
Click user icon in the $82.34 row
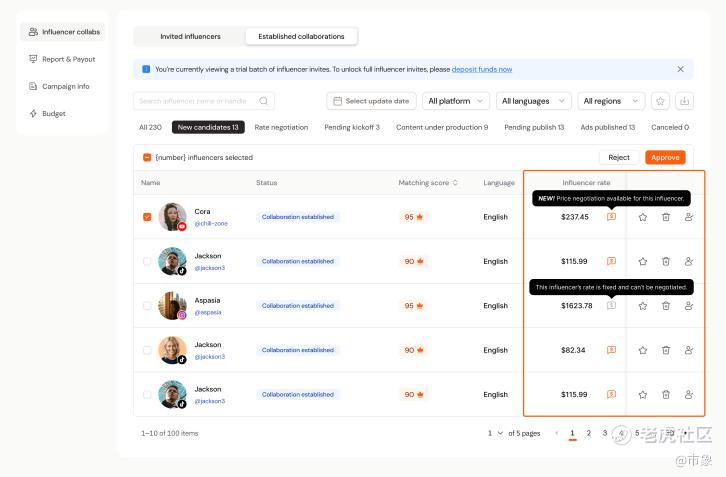pyautogui.click(x=689, y=350)
